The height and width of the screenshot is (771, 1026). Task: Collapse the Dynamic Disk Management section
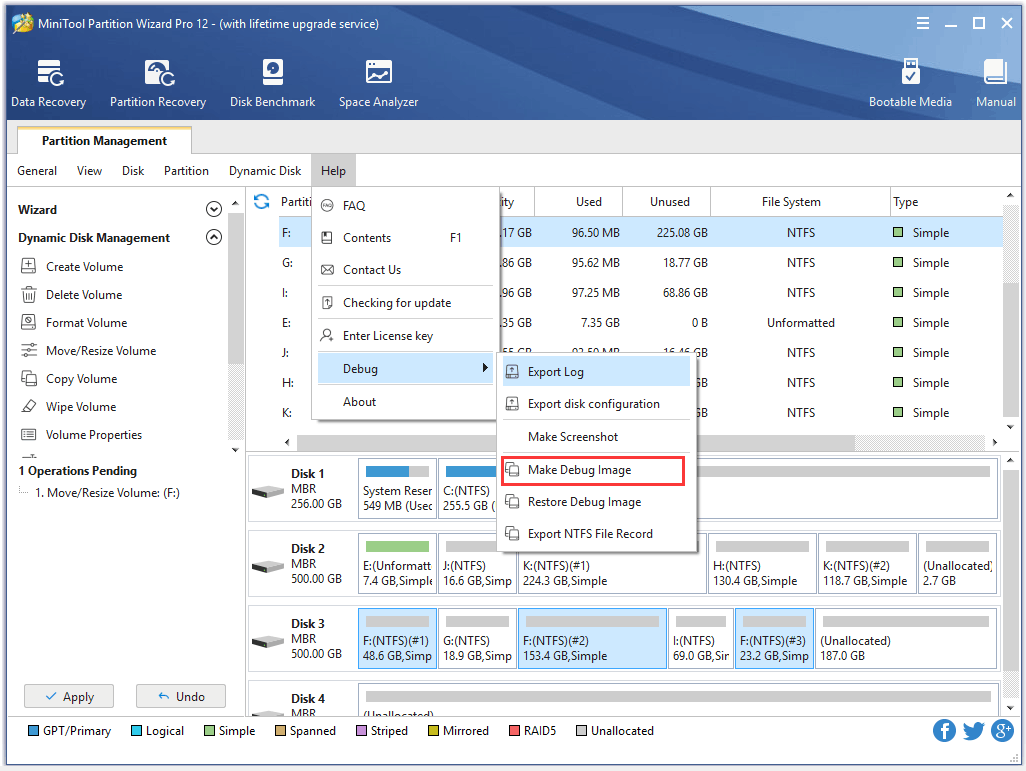pyautogui.click(x=213, y=238)
